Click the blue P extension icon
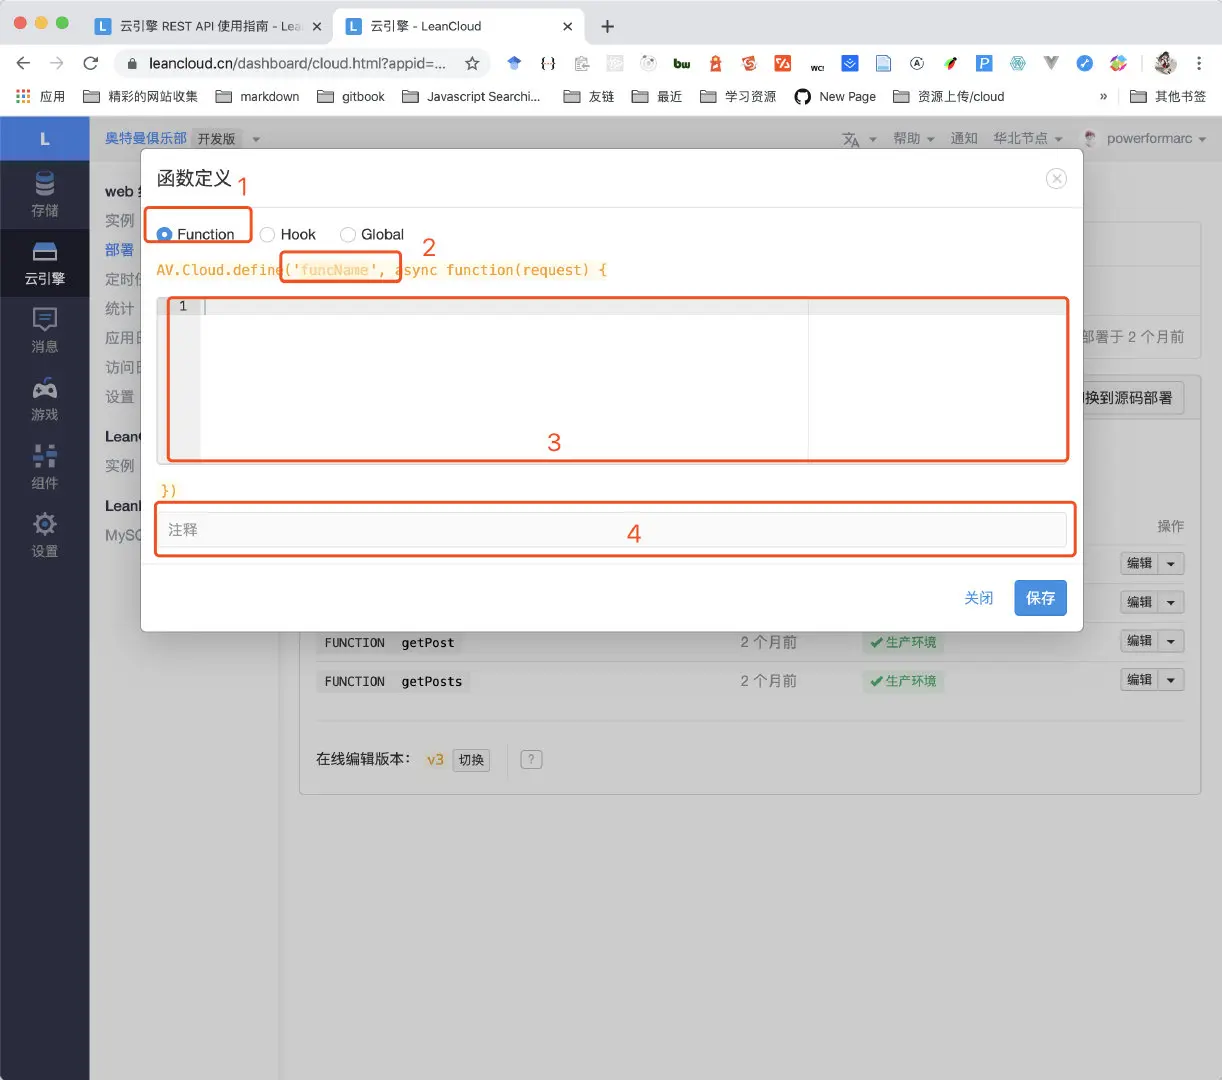Screen dimensions: 1222x1080 click(x=984, y=63)
